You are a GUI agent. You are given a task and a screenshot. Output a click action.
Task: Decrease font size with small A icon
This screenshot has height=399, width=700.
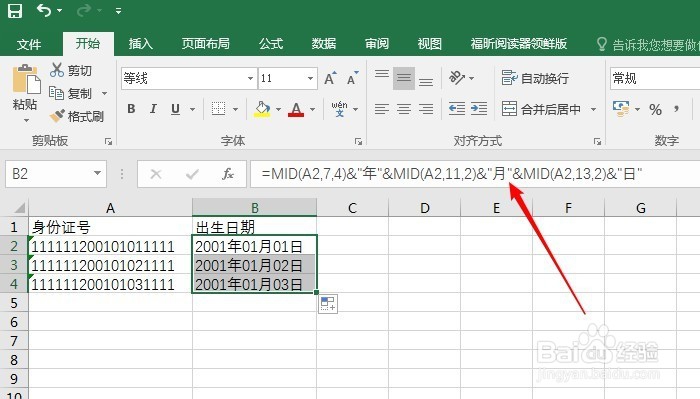pyautogui.click(x=353, y=78)
